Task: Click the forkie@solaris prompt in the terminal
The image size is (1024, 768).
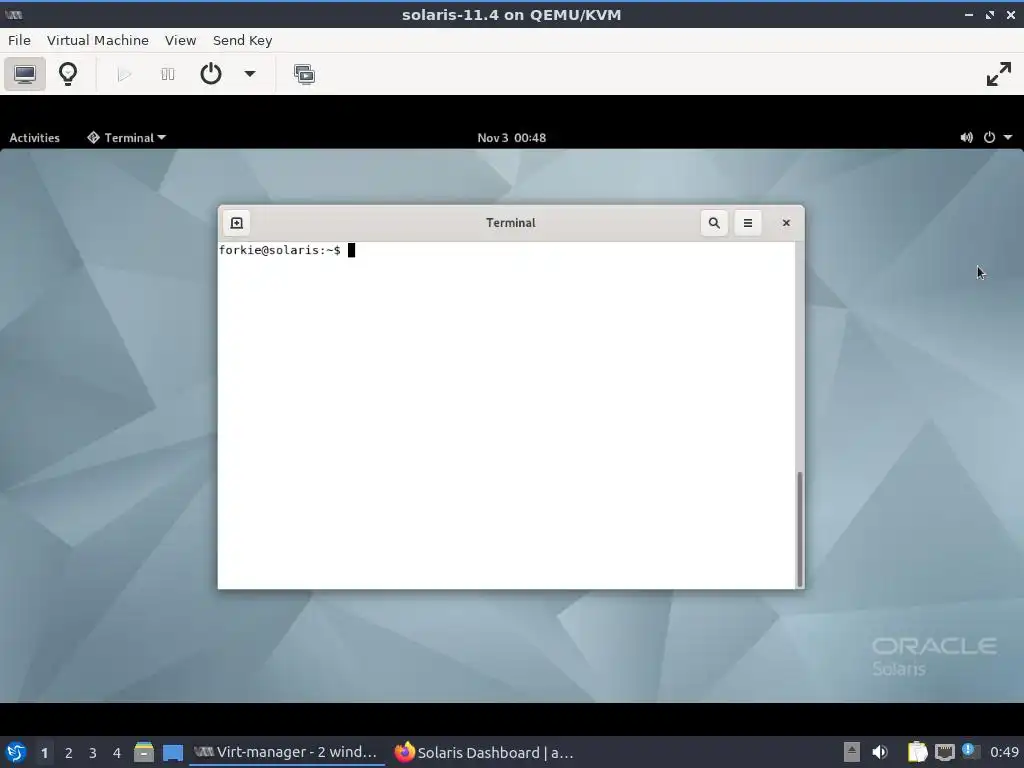Action: (x=280, y=250)
